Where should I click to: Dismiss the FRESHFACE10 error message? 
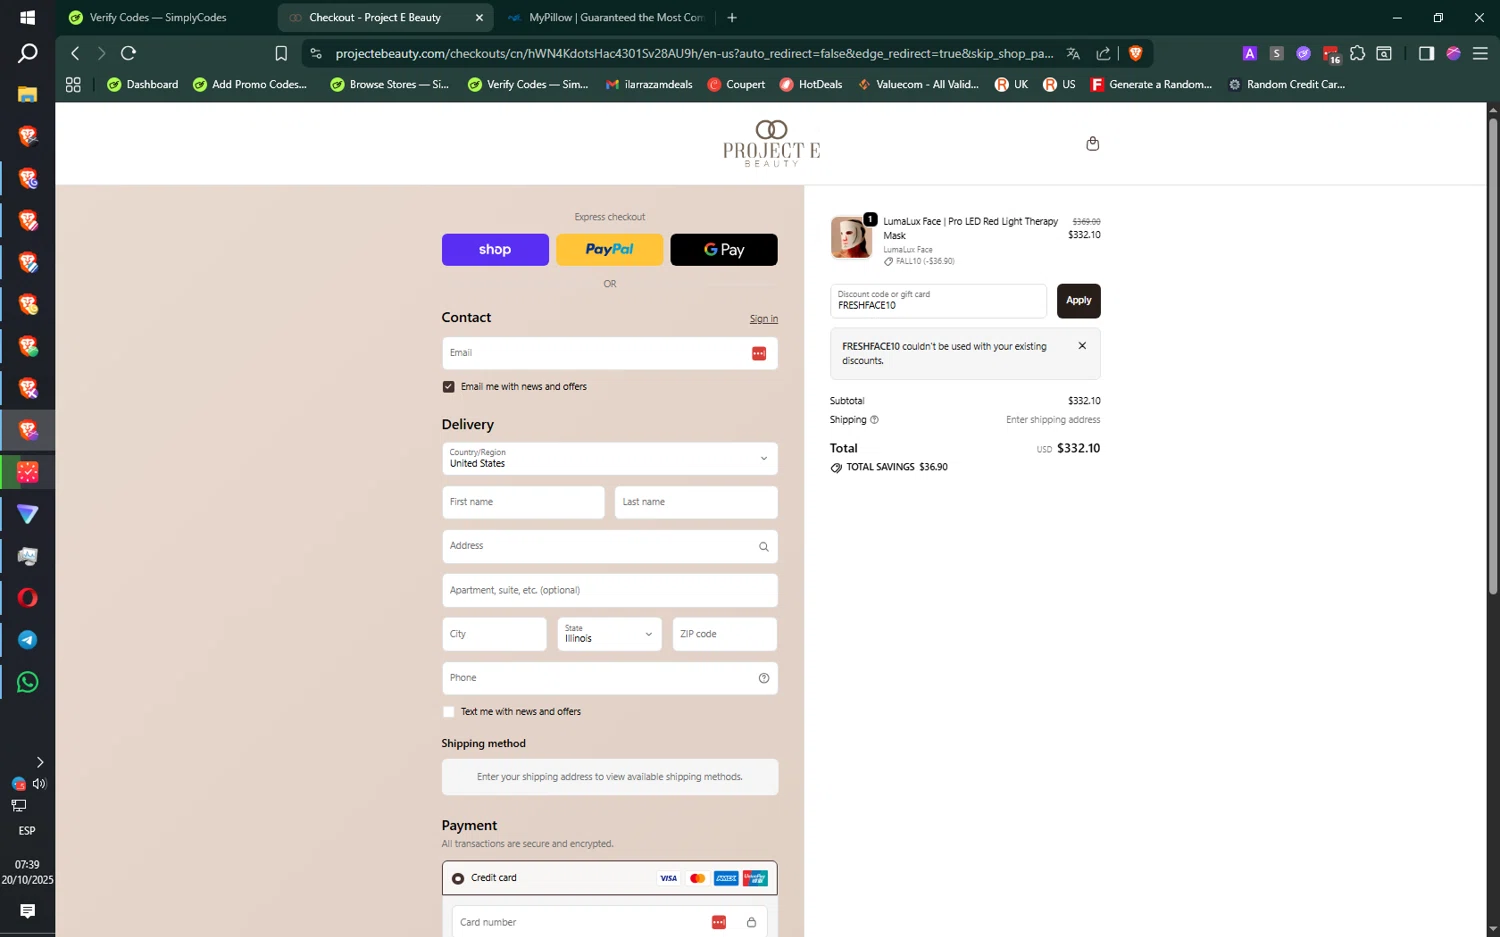click(x=1082, y=346)
